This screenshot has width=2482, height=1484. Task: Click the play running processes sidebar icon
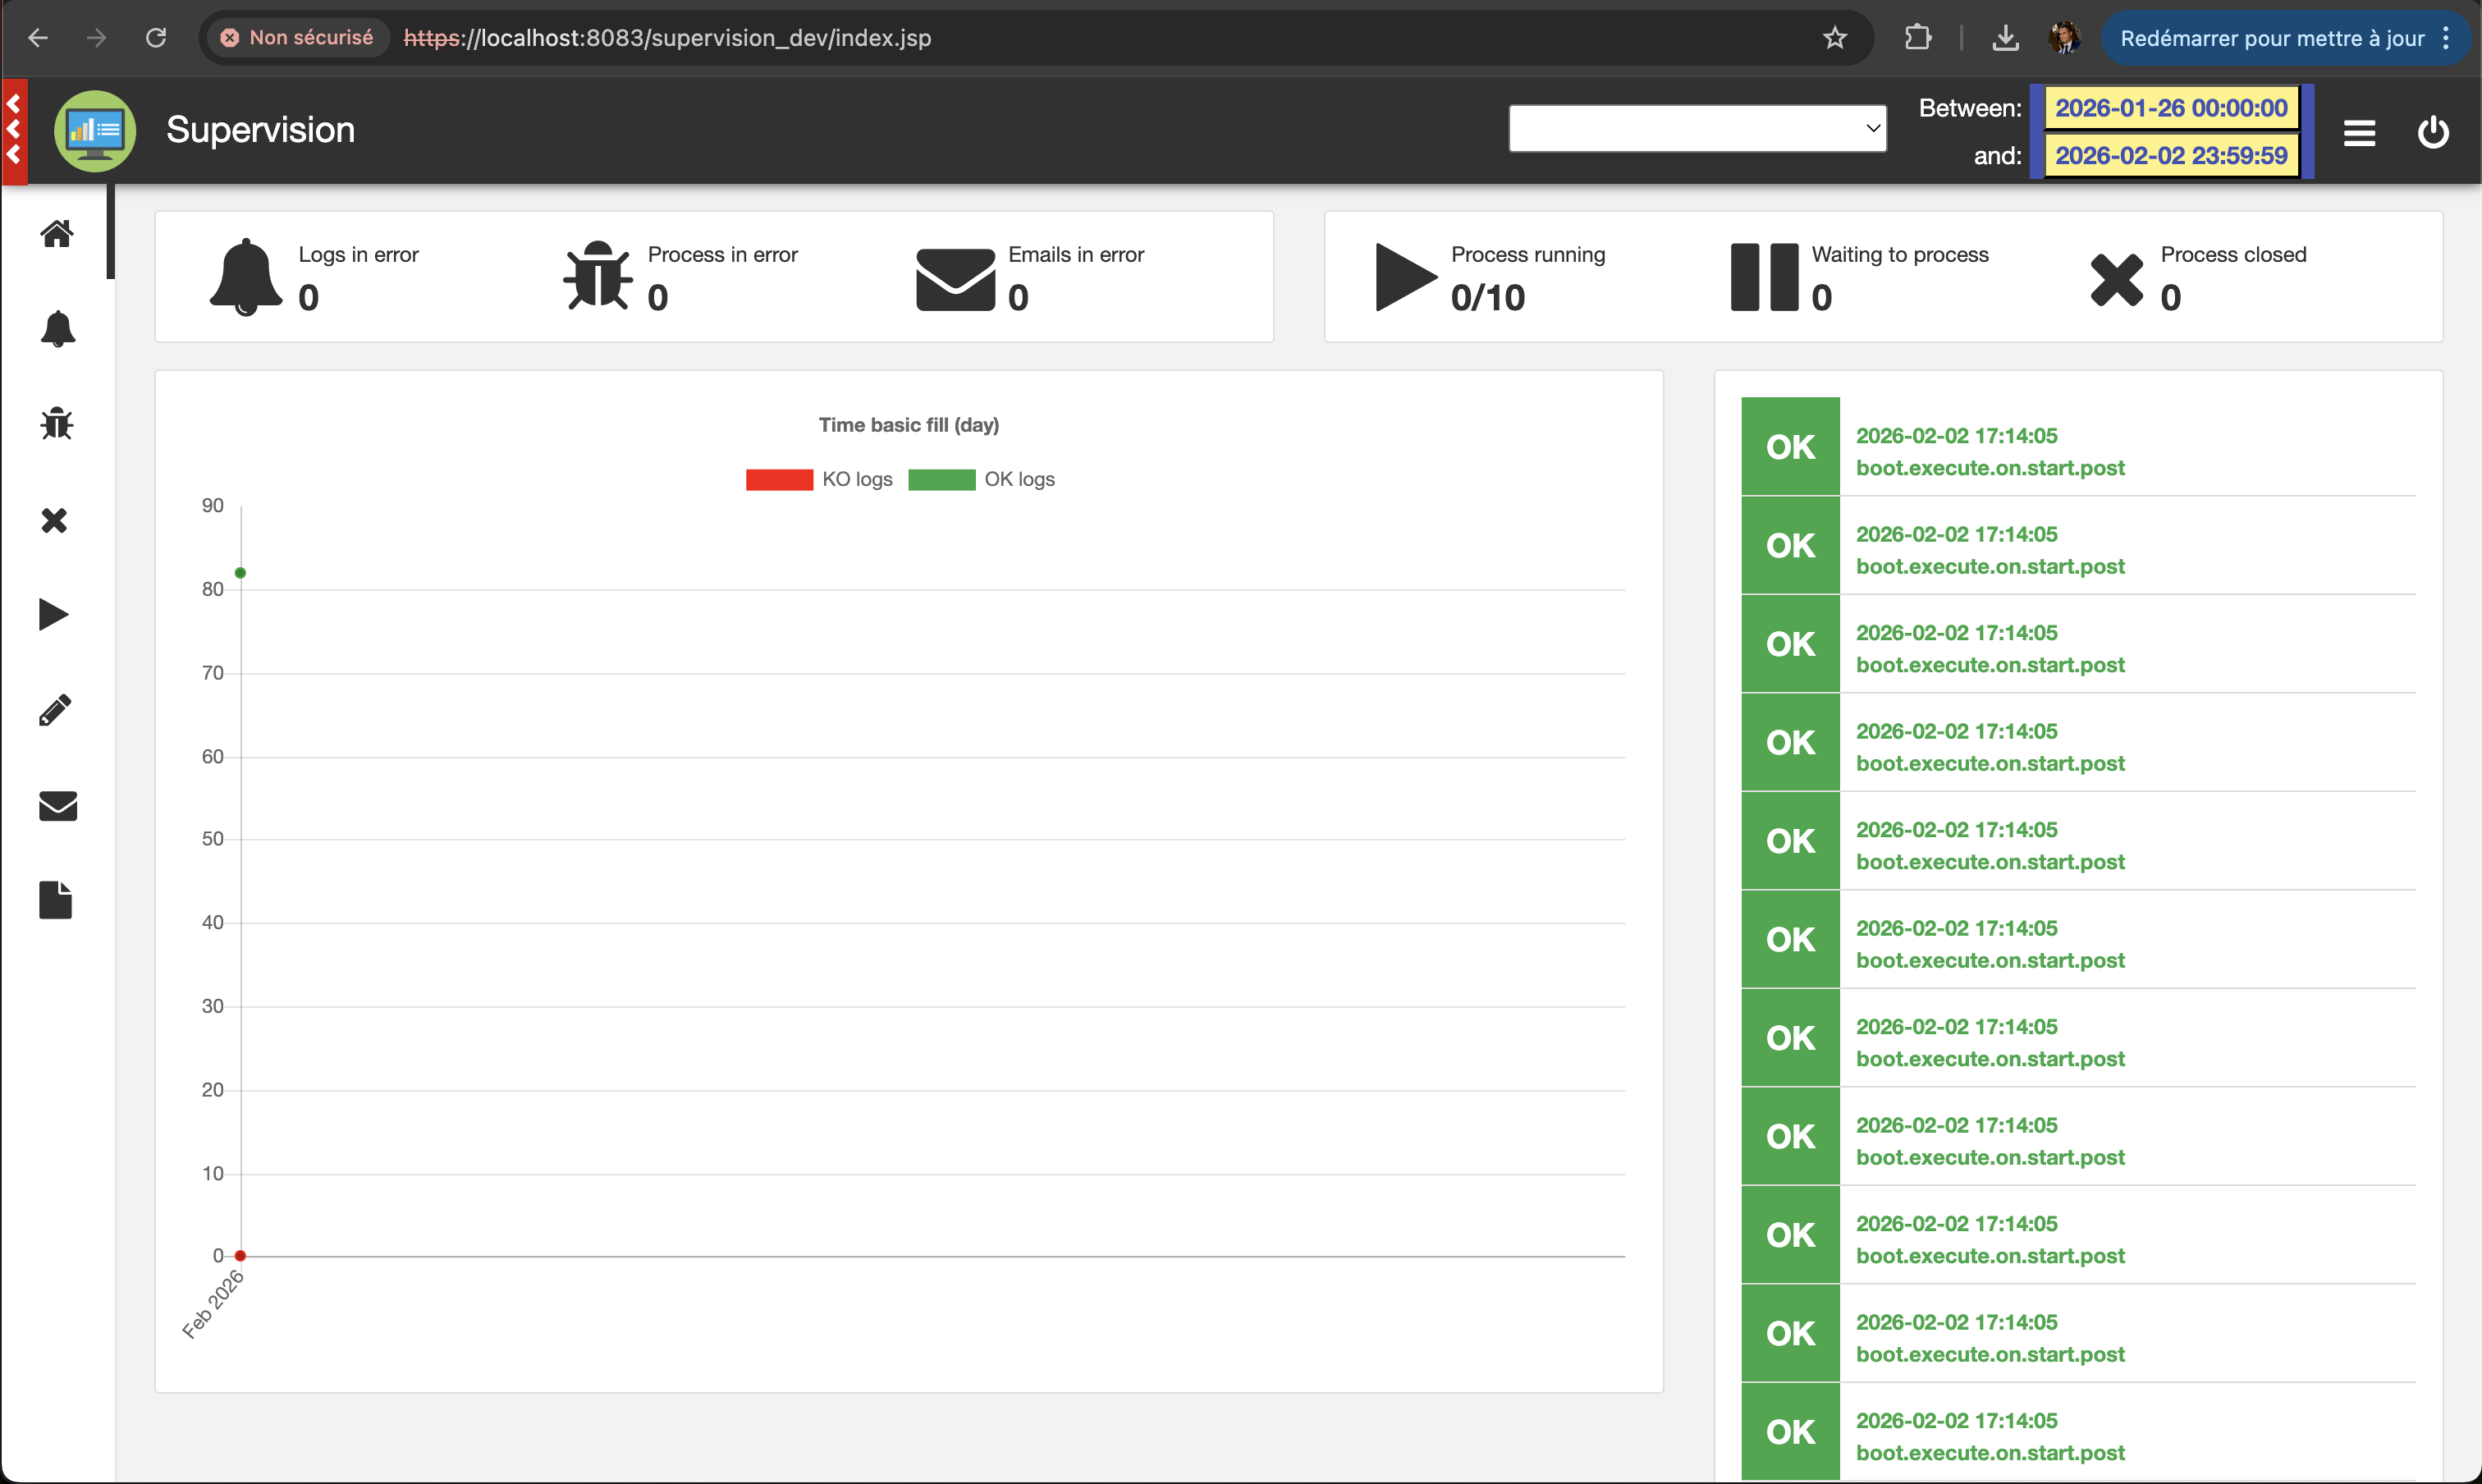pyautogui.click(x=54, y=615)
